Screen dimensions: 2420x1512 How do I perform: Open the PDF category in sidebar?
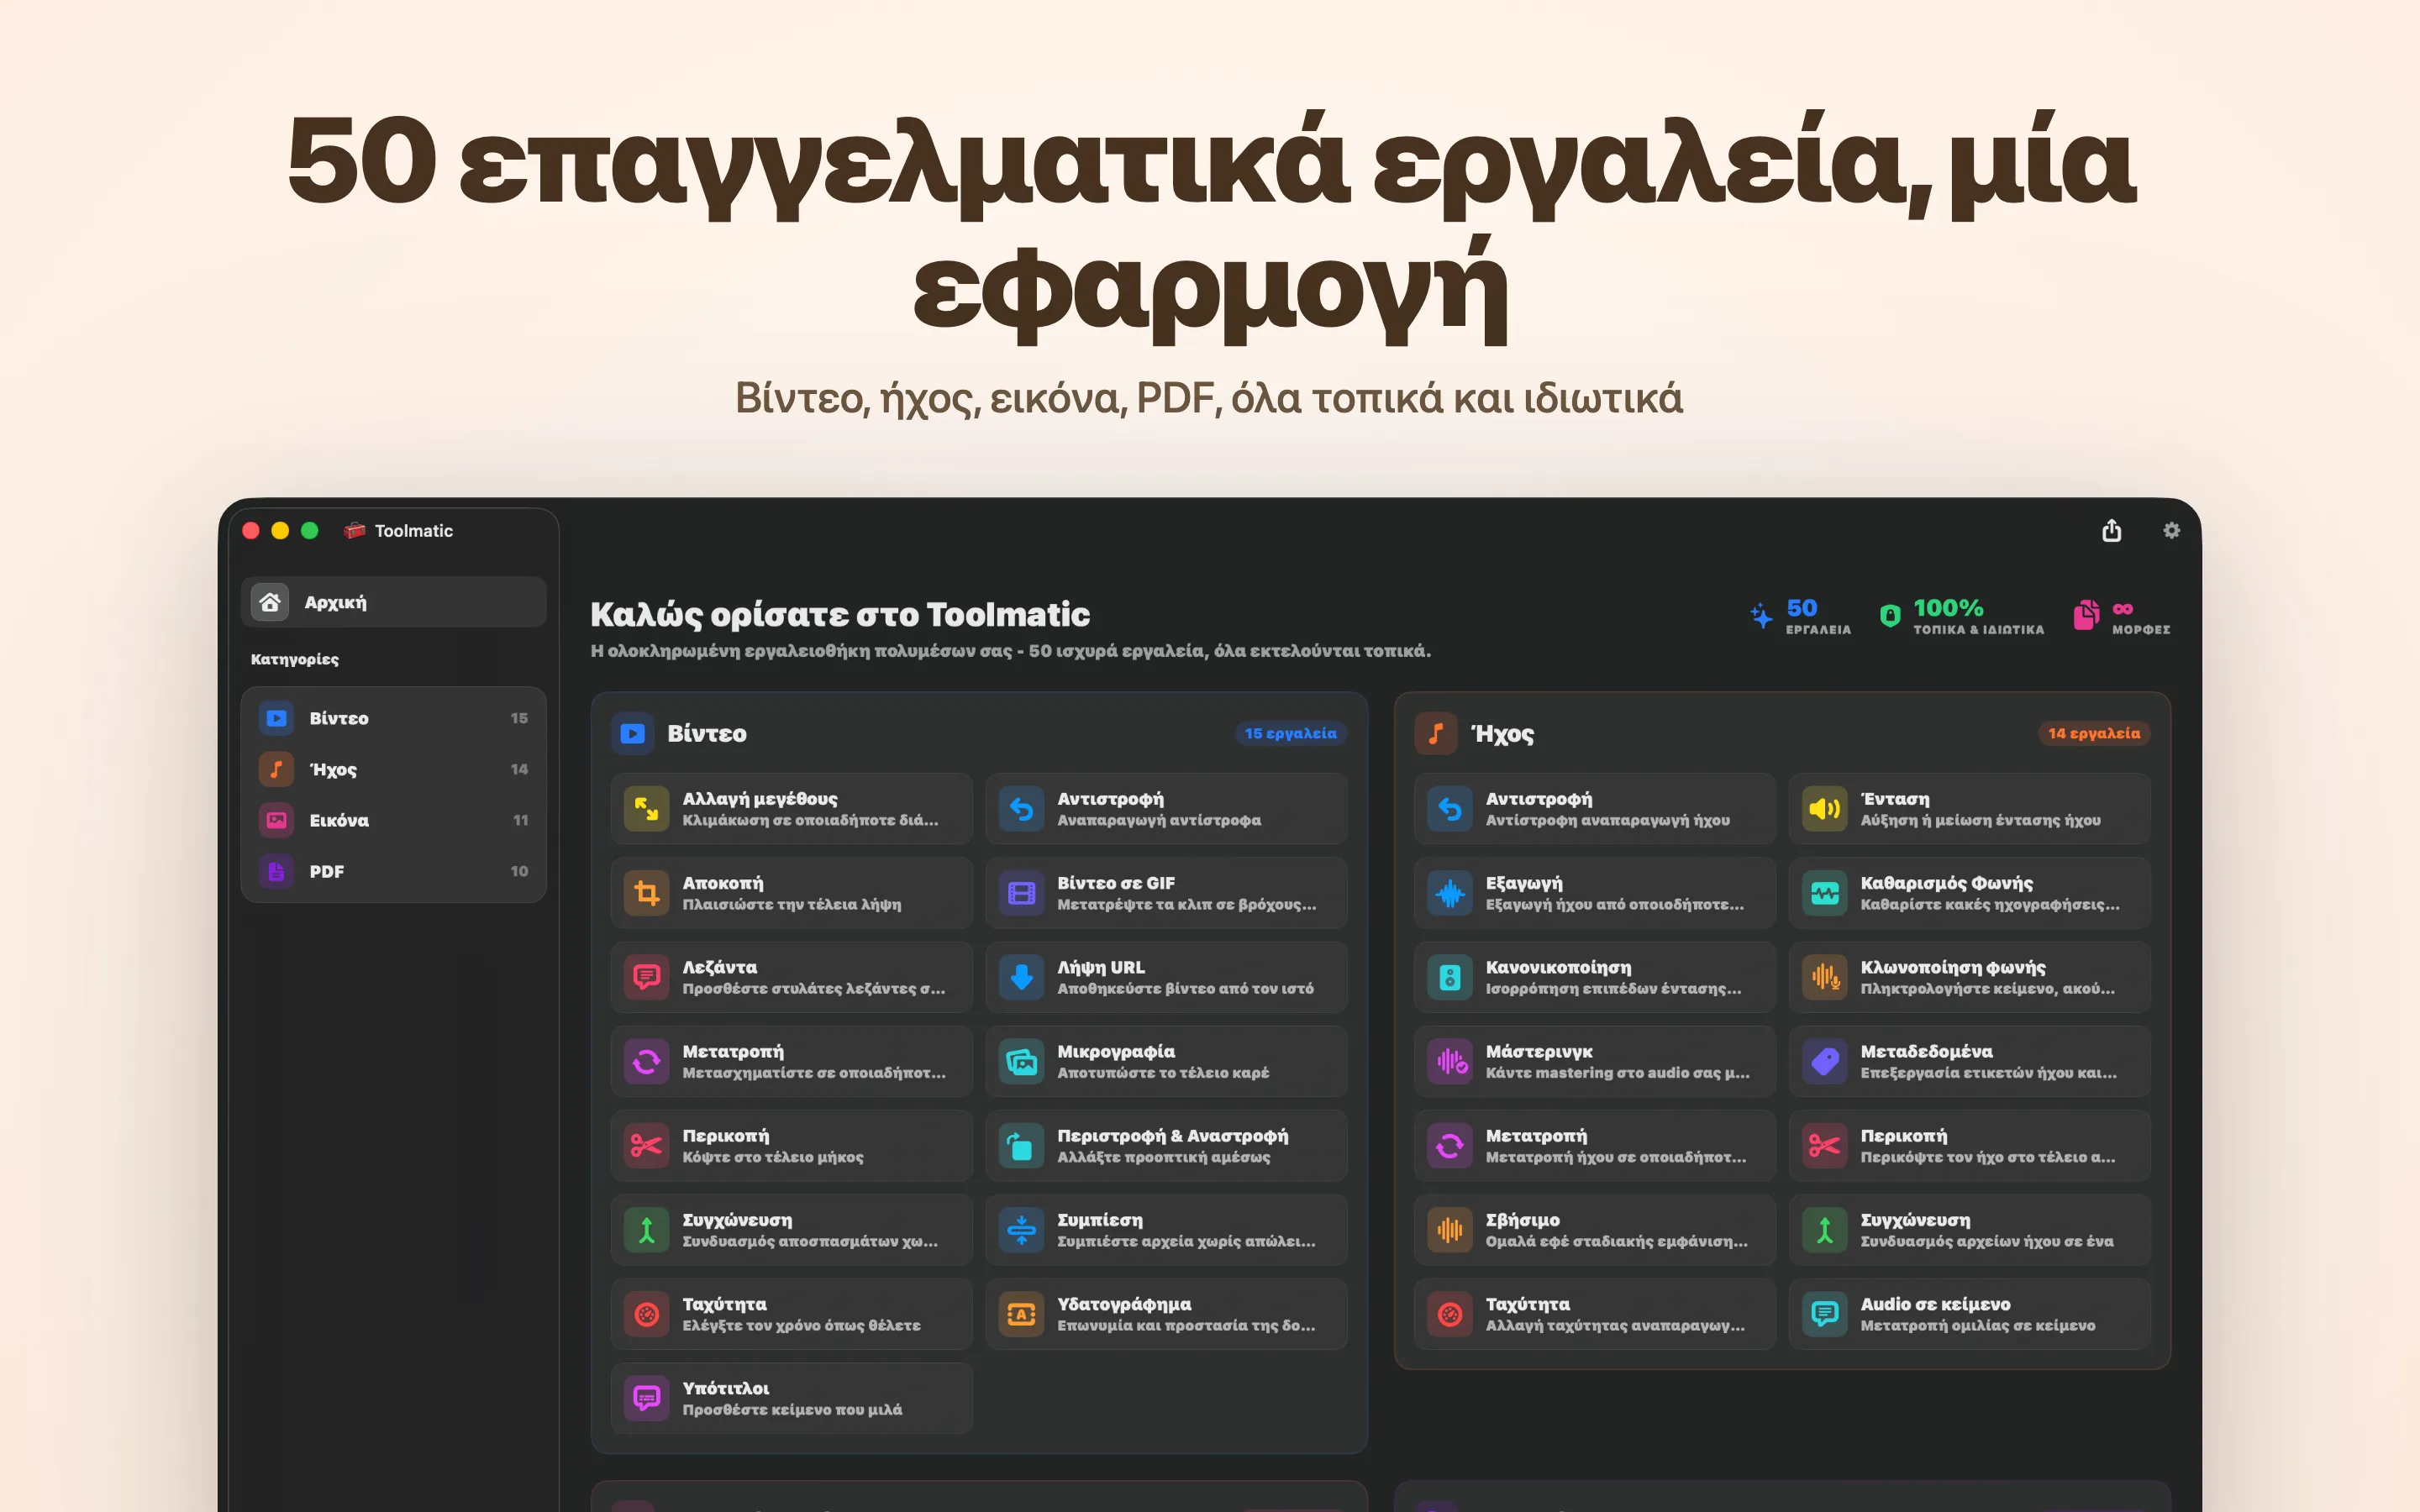393,871
